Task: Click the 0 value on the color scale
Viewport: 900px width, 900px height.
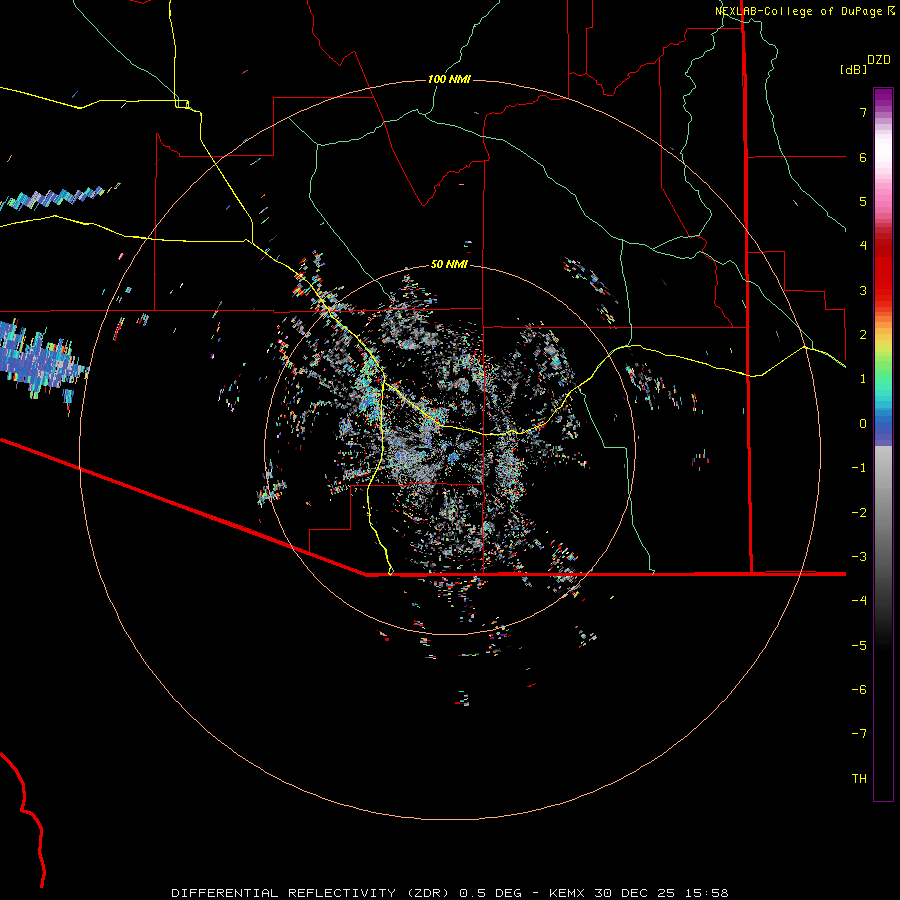Action: 863,424
